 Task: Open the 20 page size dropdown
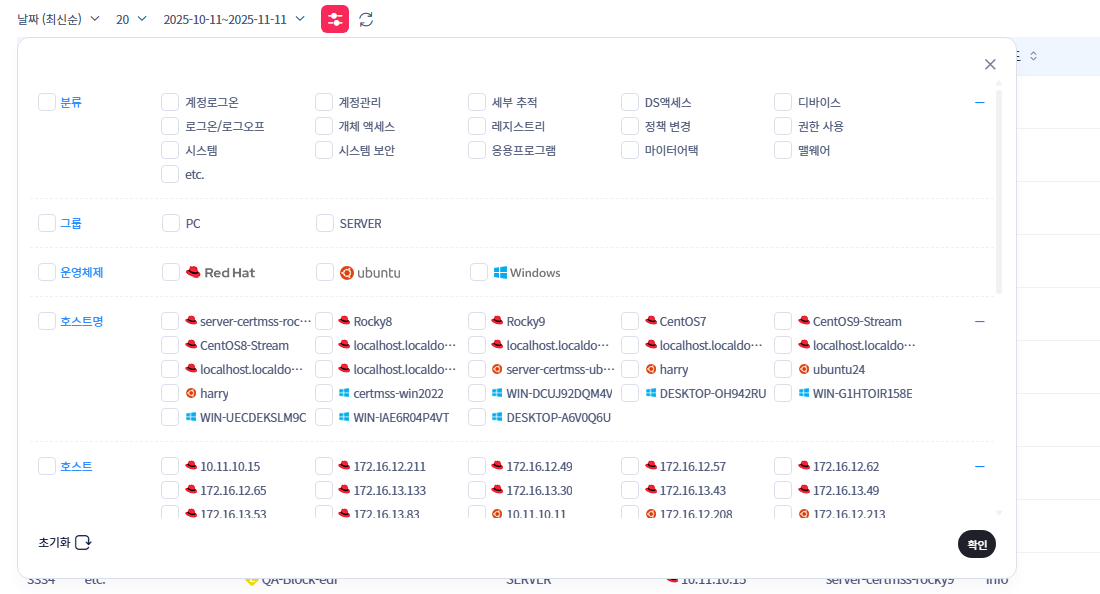point(131,19)
